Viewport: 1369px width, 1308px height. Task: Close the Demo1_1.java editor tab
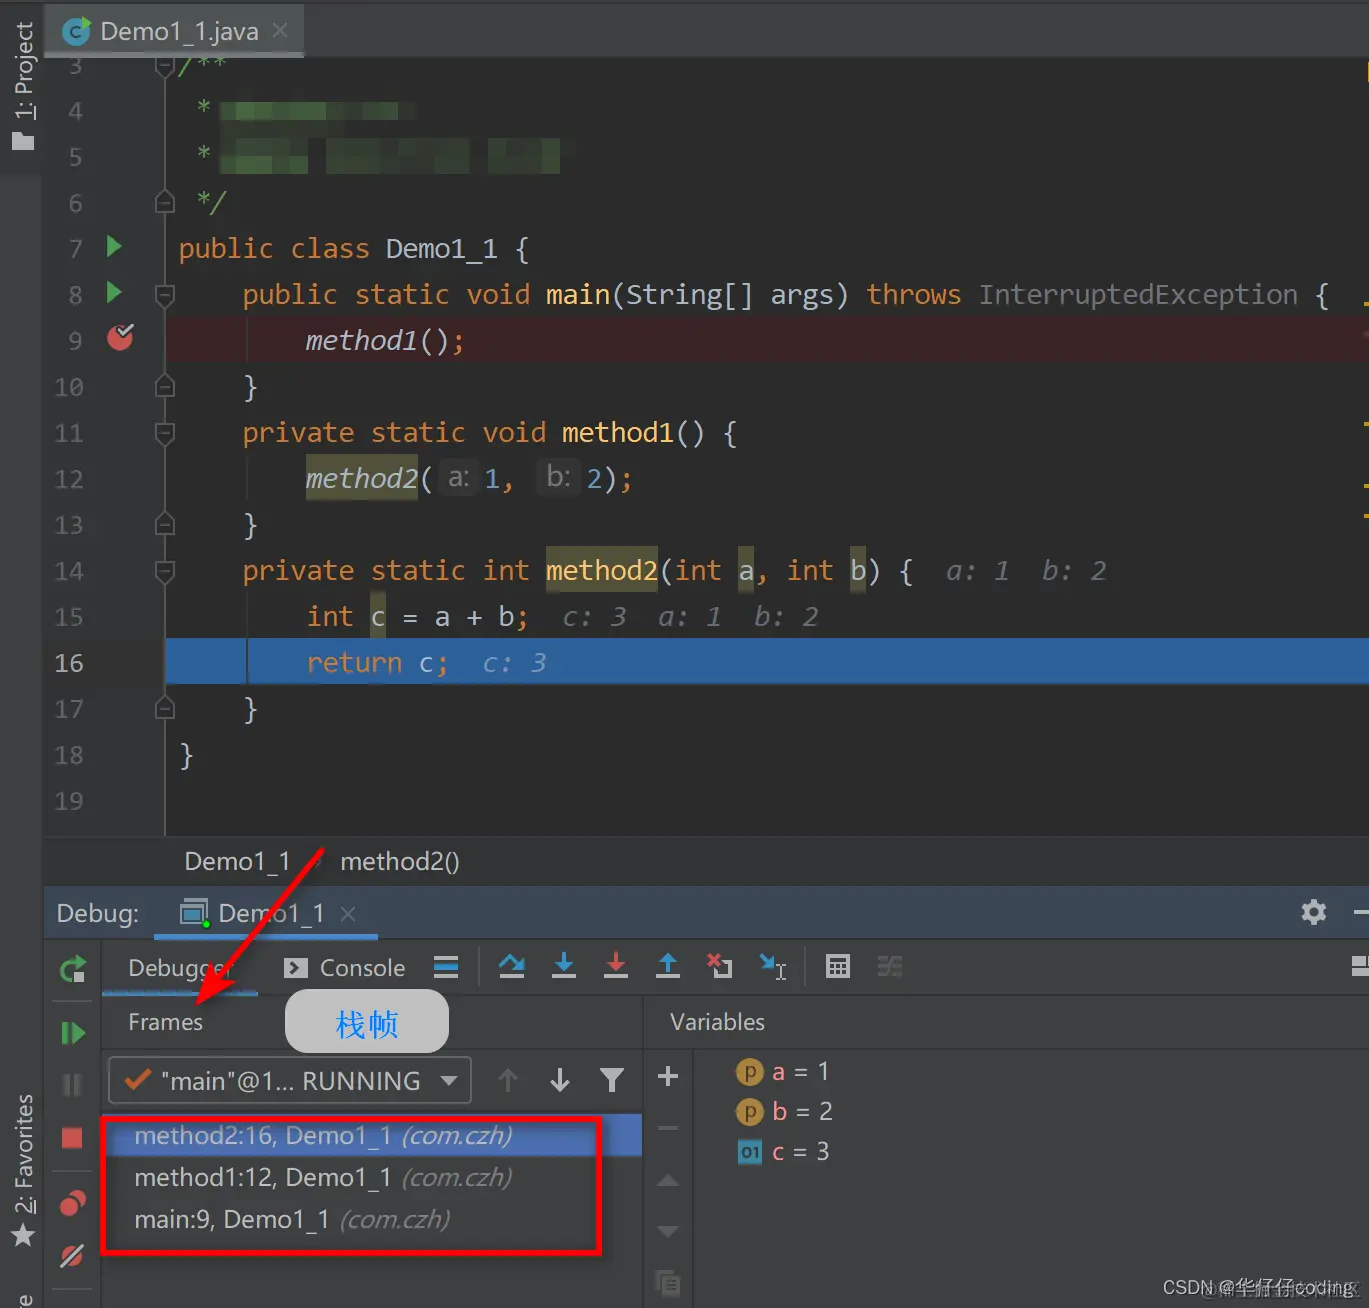tap(281, 31)
